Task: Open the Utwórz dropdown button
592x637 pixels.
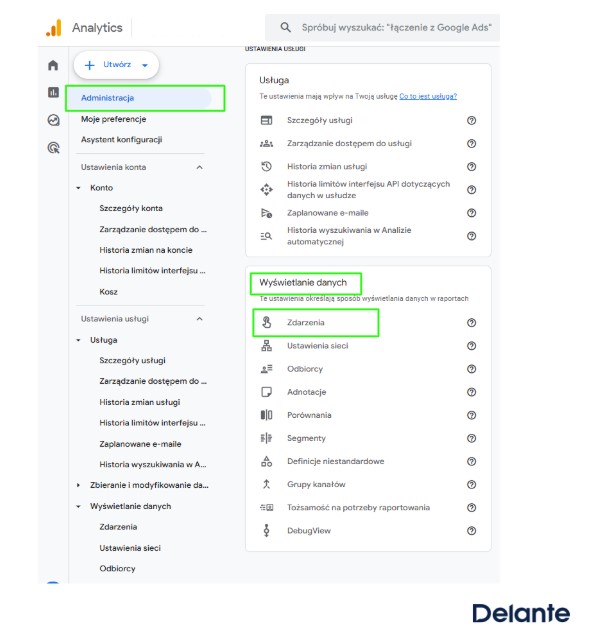Action: (x=116, y=65)
